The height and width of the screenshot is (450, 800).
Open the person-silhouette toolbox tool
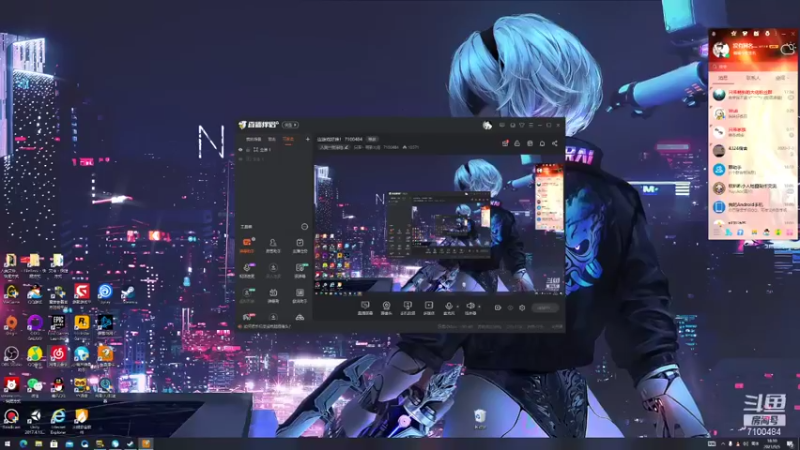pos(273,245)
